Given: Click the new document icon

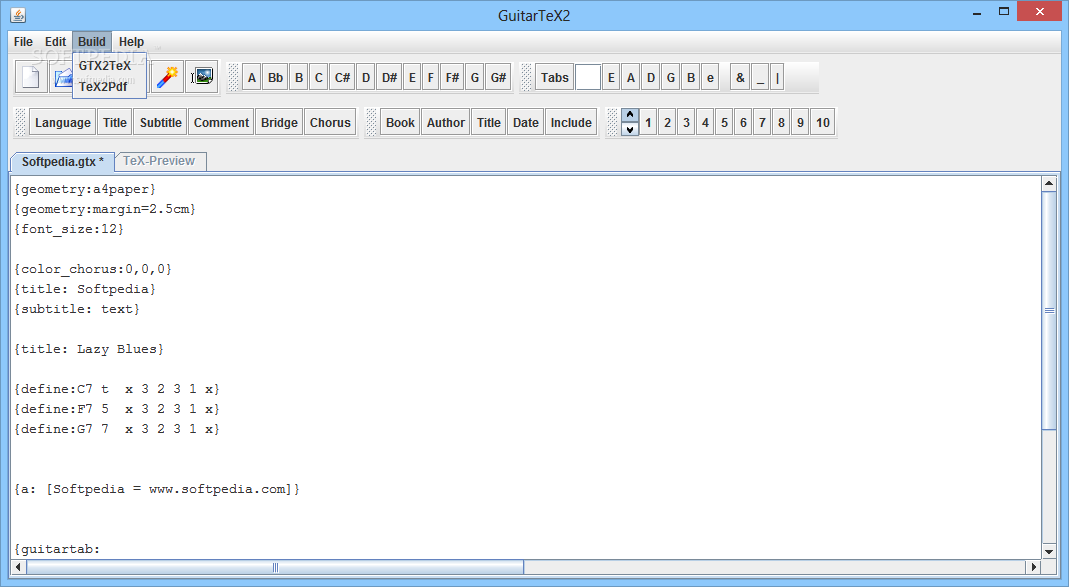Looking at the screenshot, I should click(31, 78).
